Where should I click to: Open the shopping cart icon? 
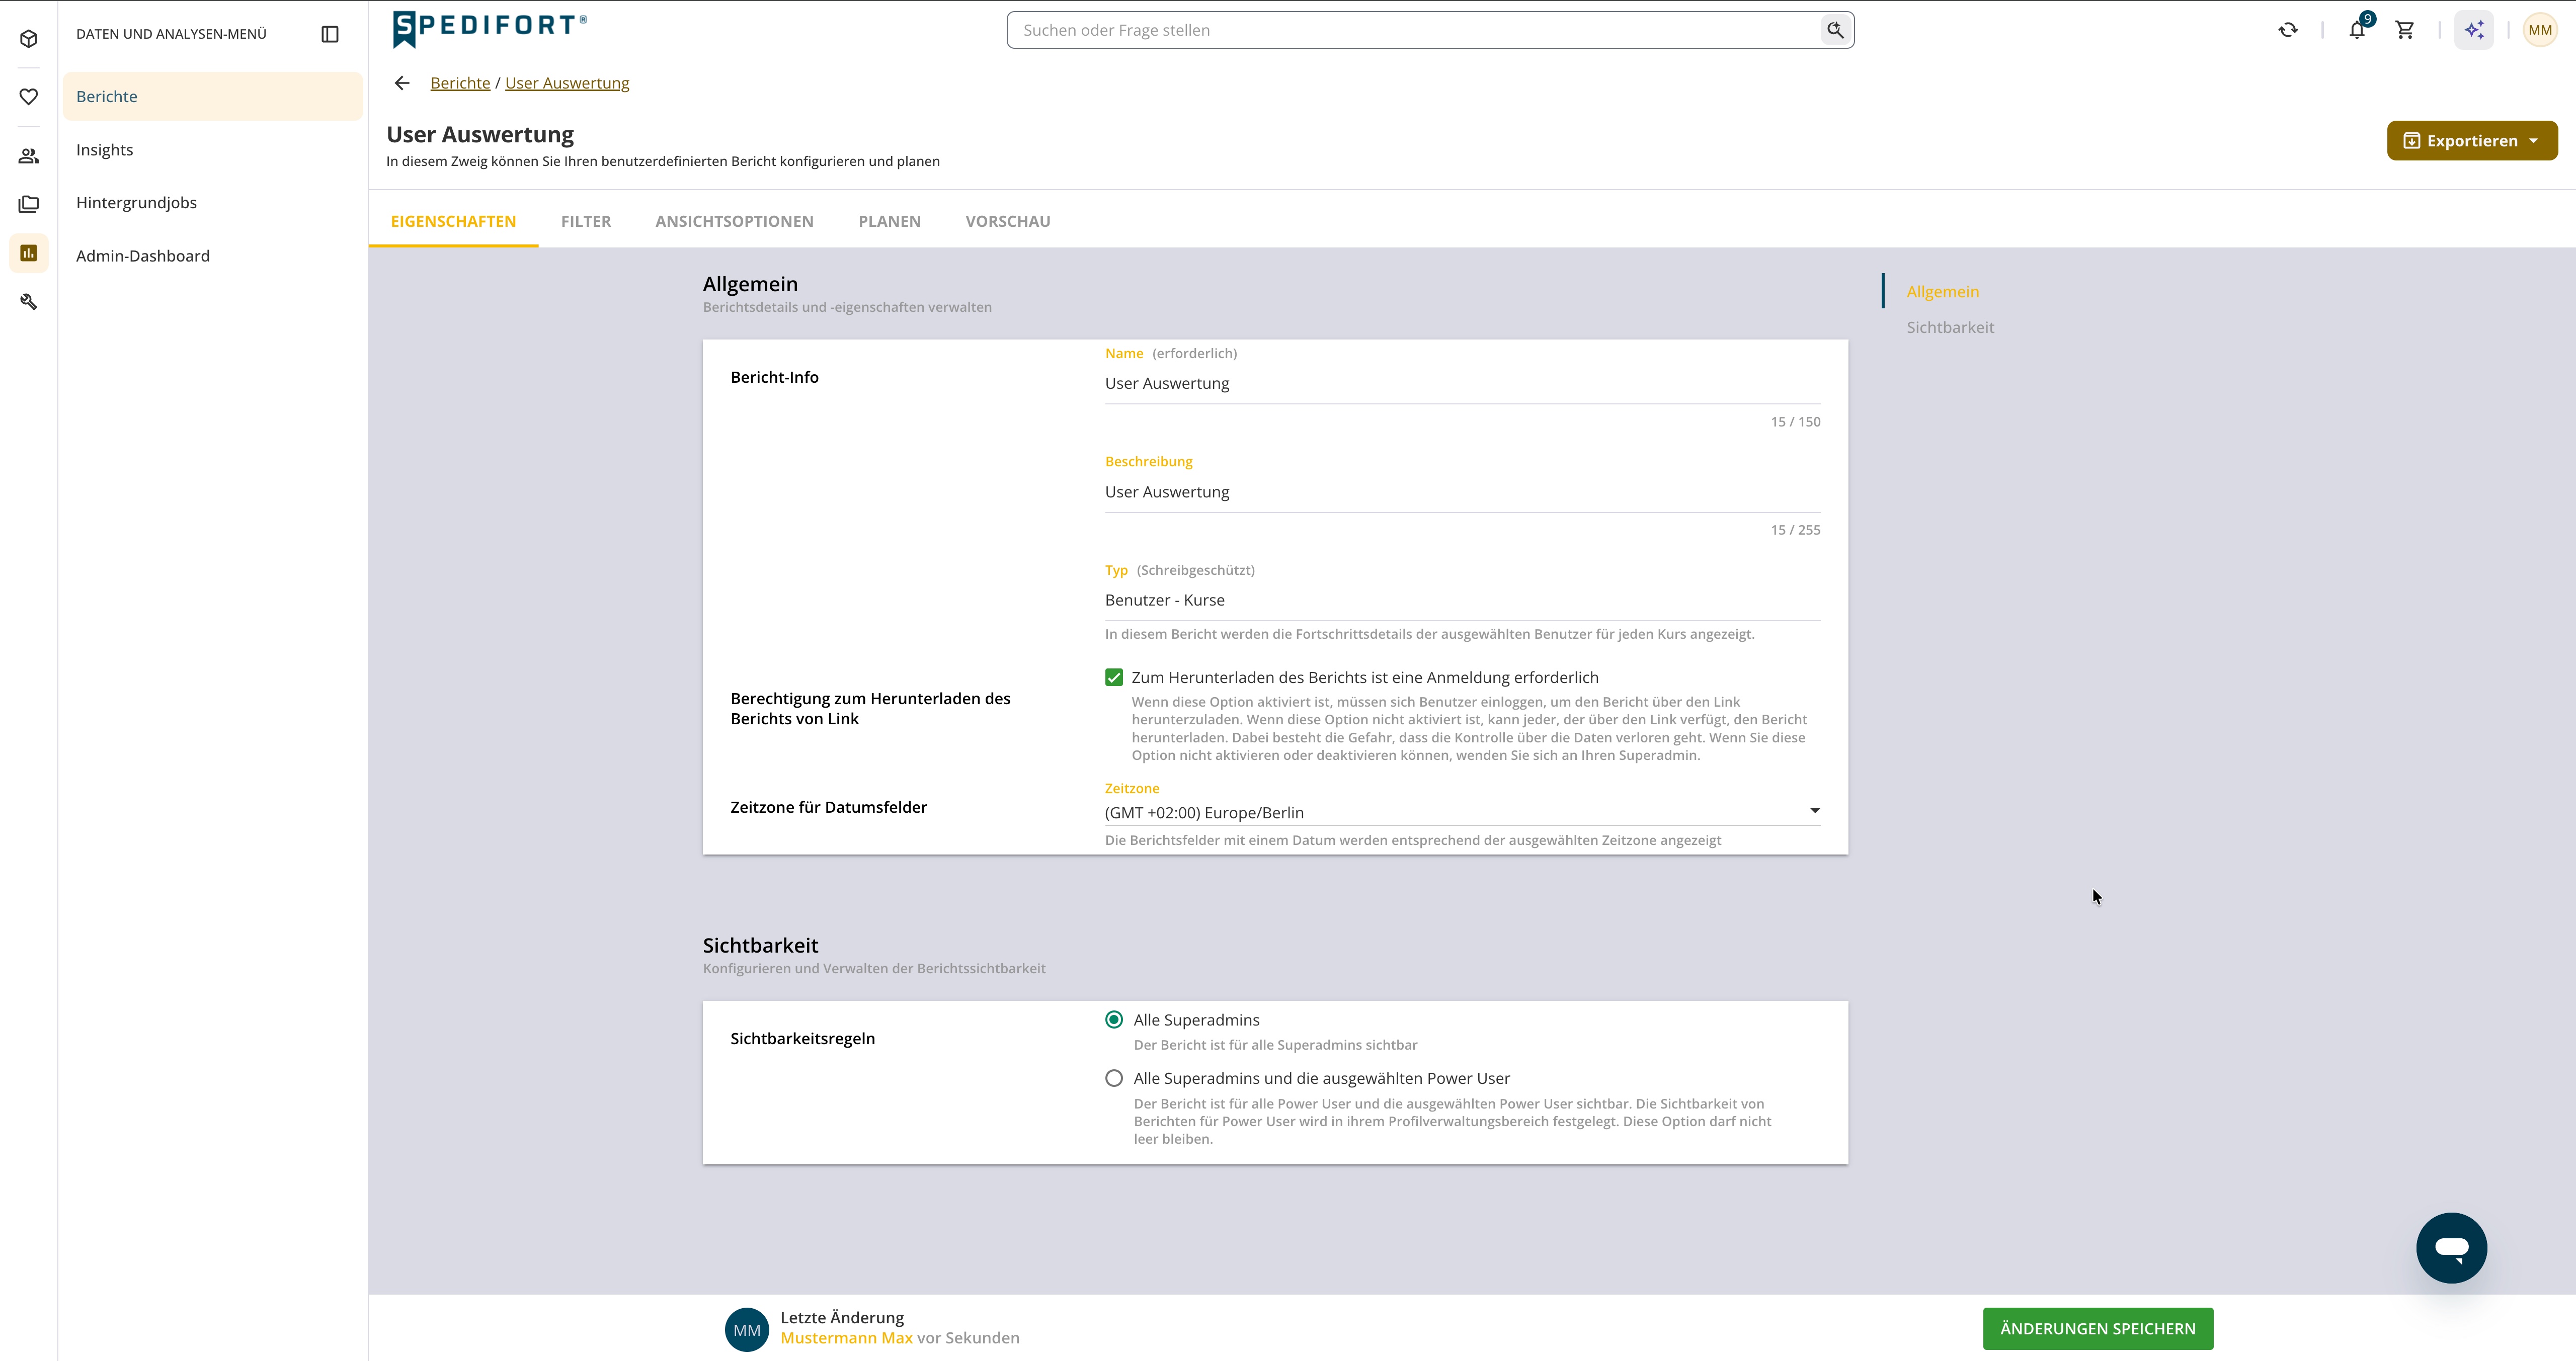(x=2405, y=30)
